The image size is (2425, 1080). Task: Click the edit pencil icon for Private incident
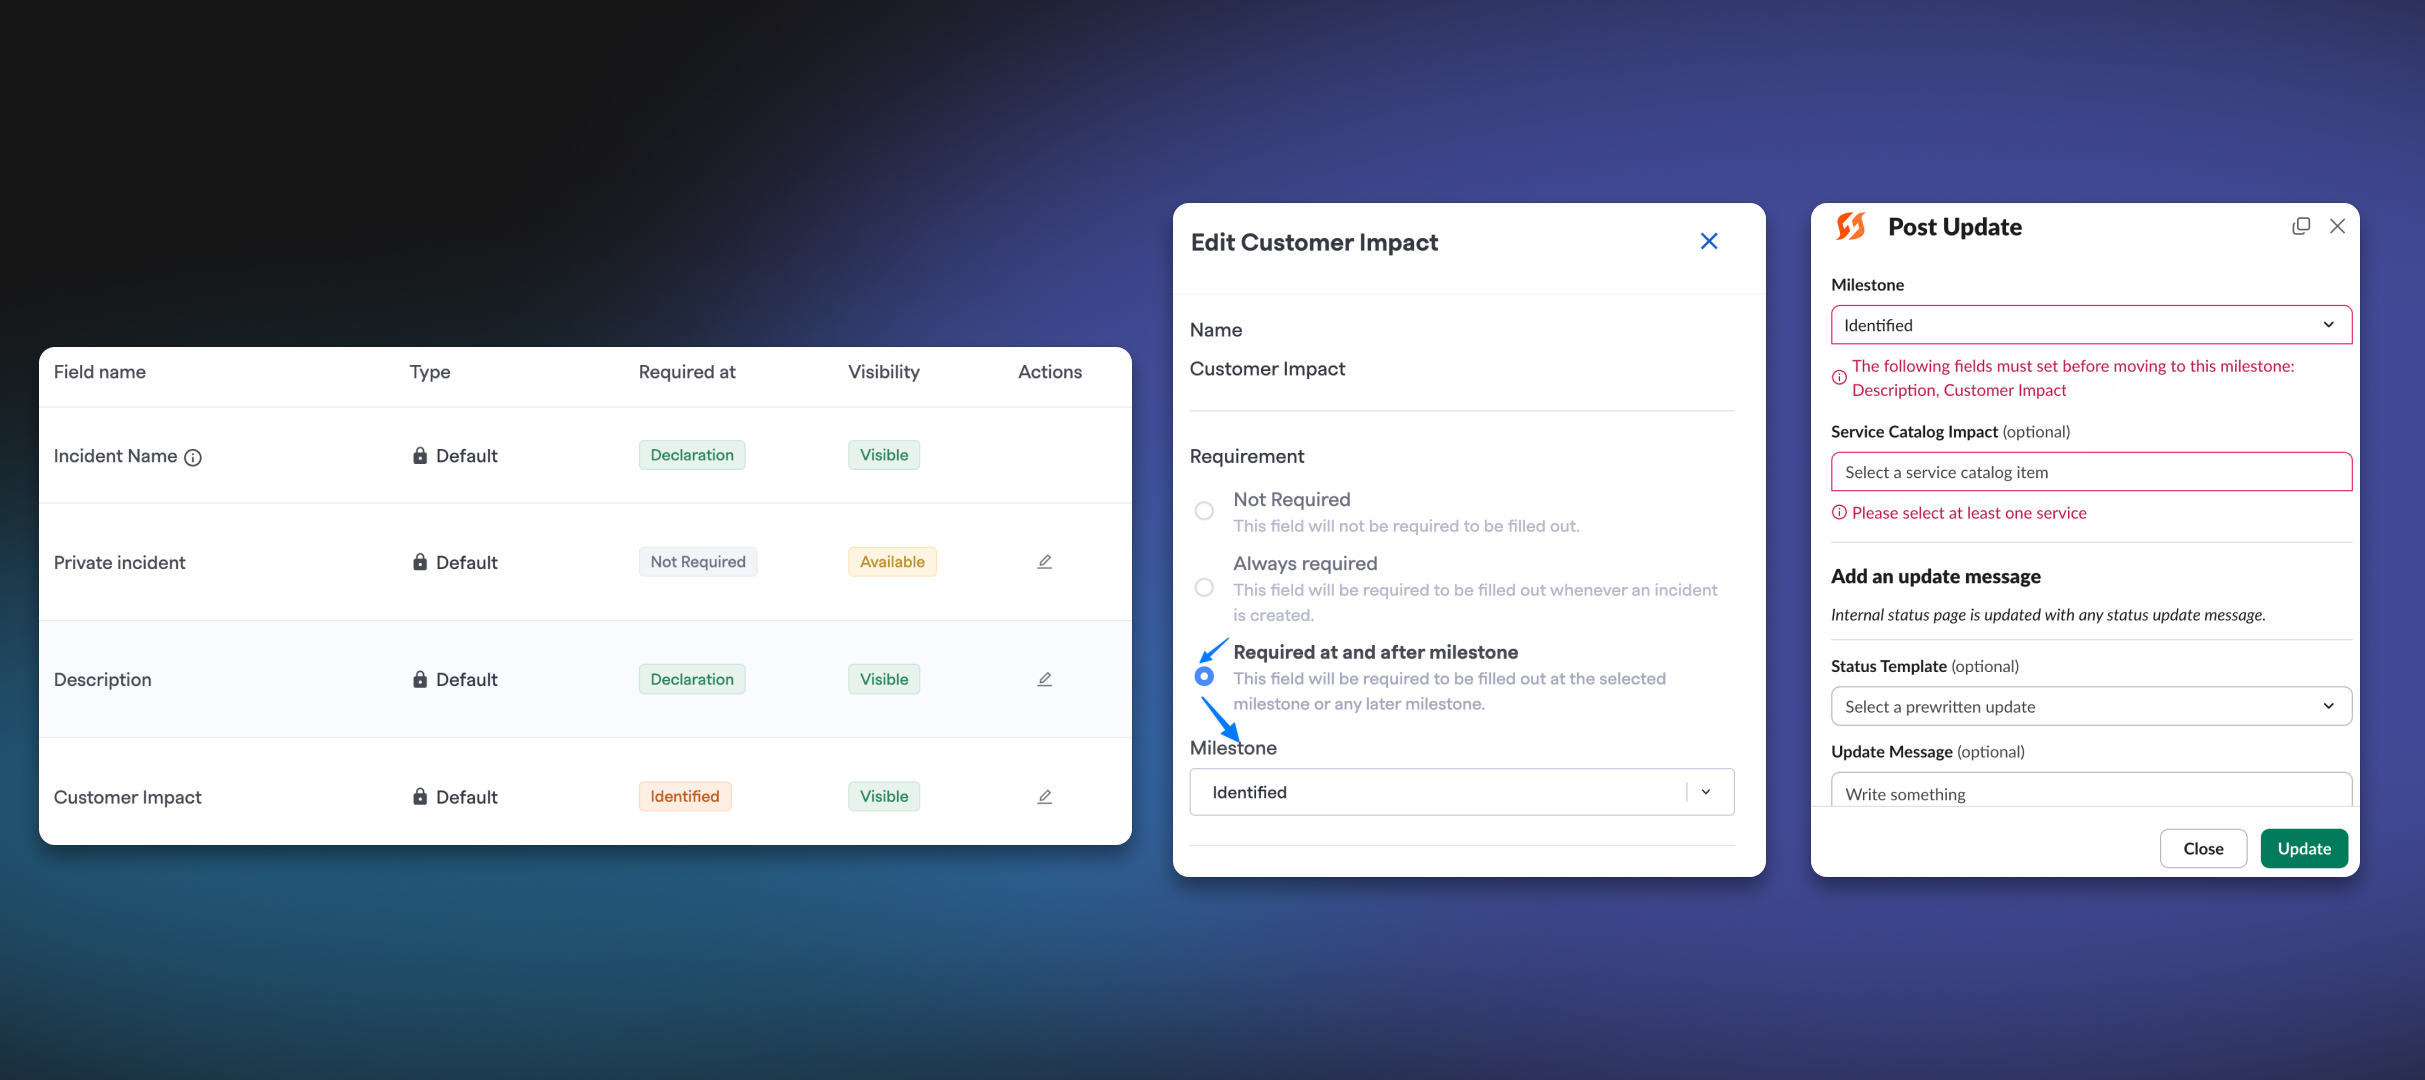click(1044, 560)
